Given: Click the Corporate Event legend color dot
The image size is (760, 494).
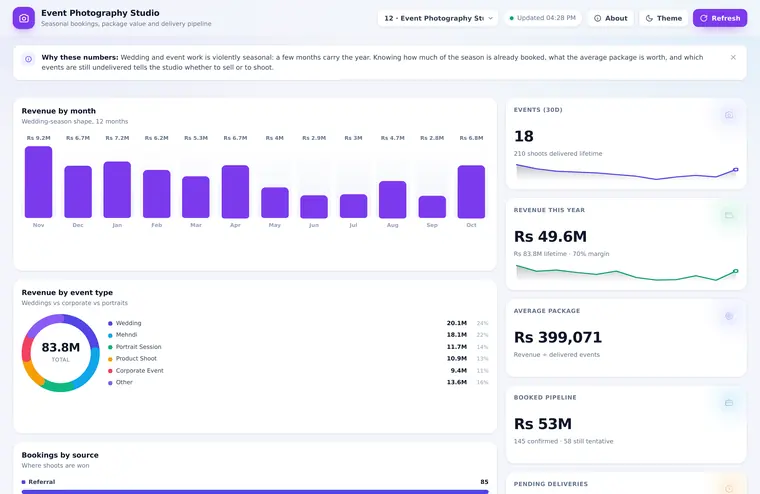Looking at the screenshot, I should pos(110,371).
